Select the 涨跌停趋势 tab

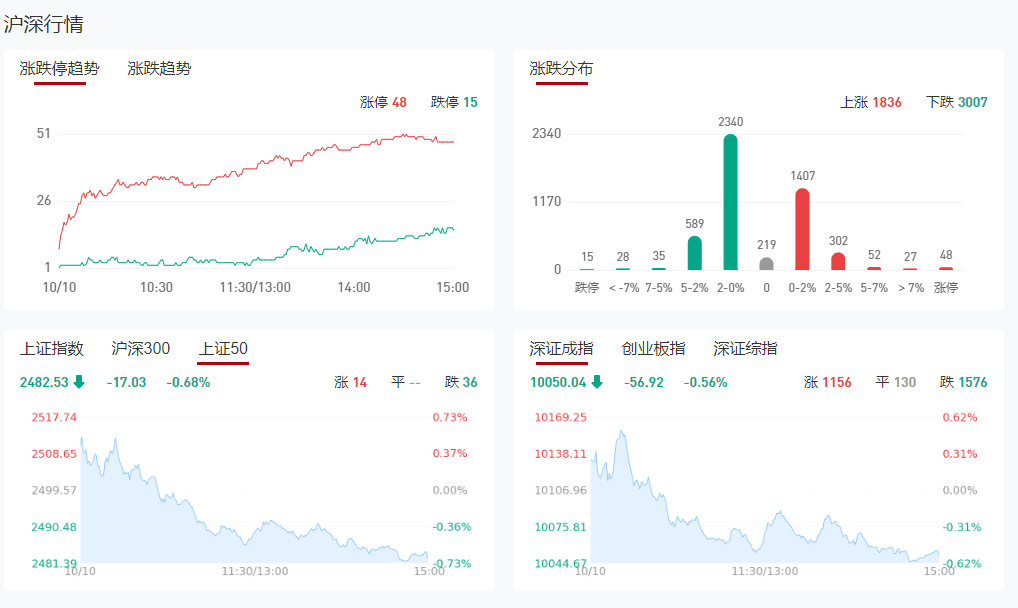pos(60,69)
